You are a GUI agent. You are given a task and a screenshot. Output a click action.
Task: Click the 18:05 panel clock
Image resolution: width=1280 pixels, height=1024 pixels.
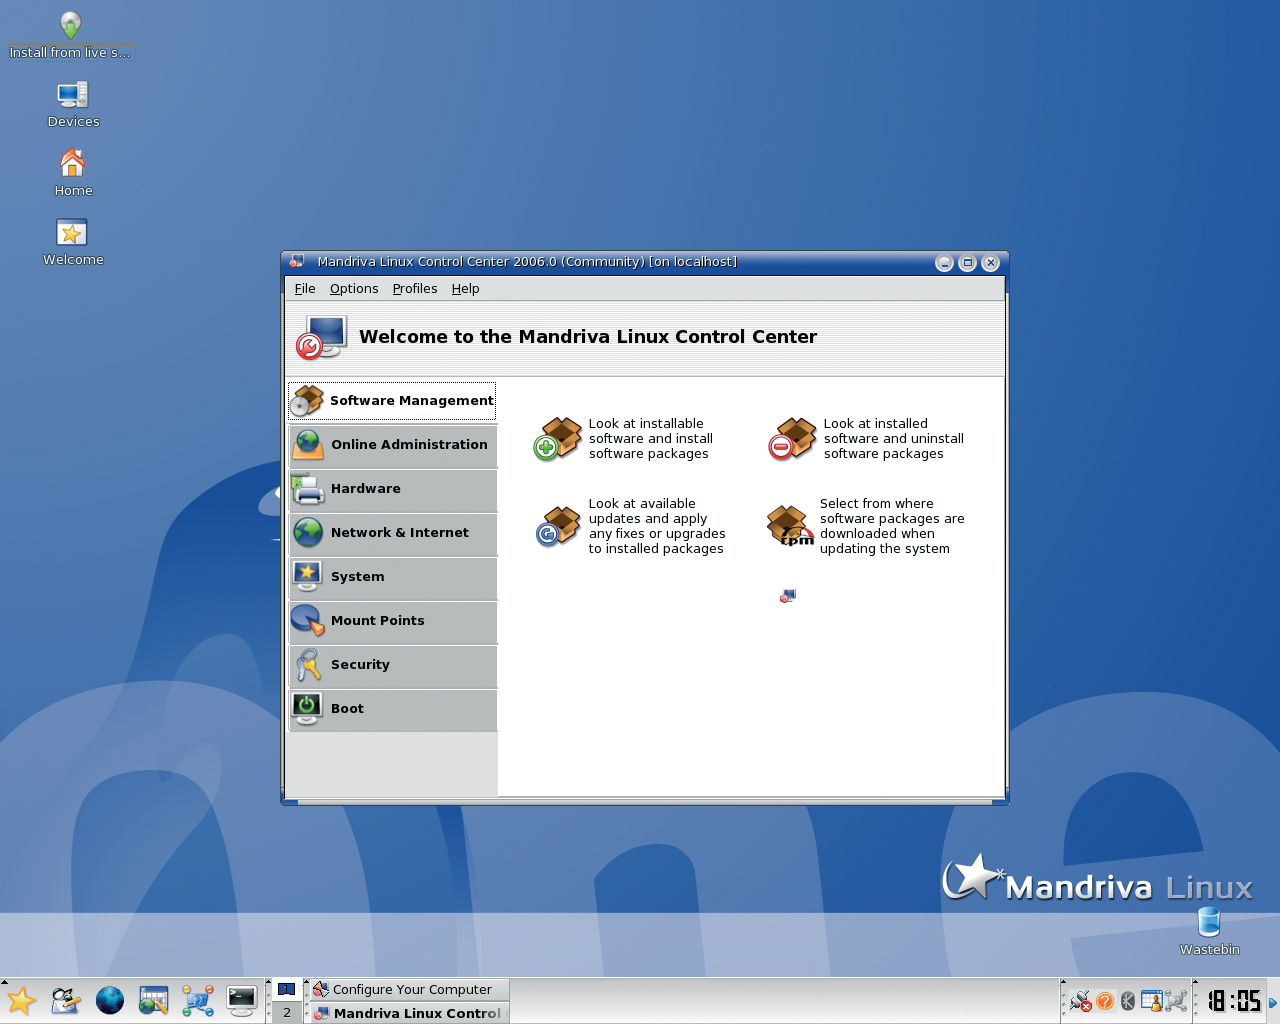pyautogui.click(x=1234, y=1001)
